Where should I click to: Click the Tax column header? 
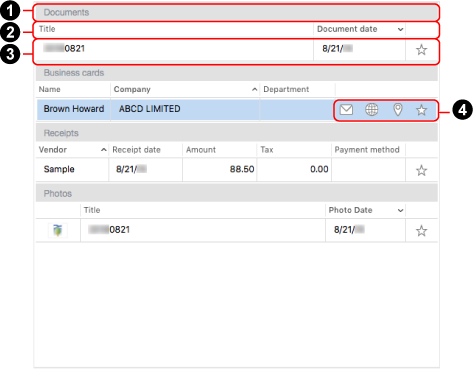coord(294,150)
